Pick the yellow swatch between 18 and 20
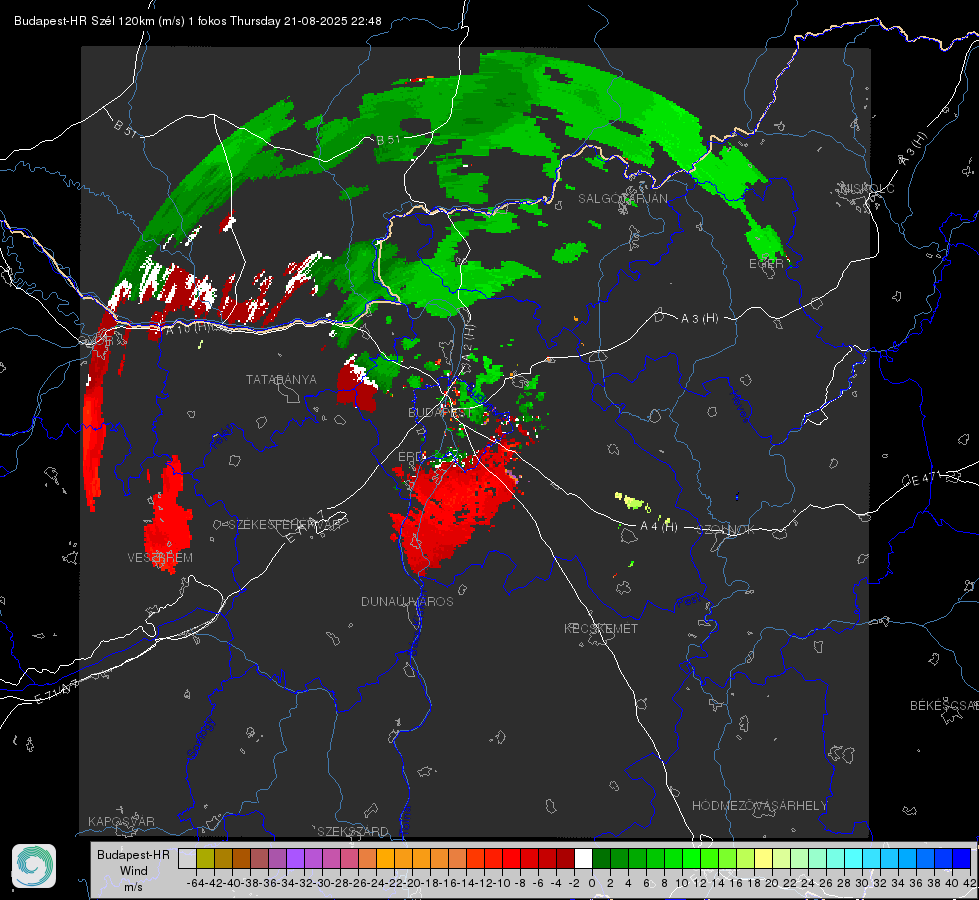The width and height of the screenshot is (979, 900). [763, 858]
